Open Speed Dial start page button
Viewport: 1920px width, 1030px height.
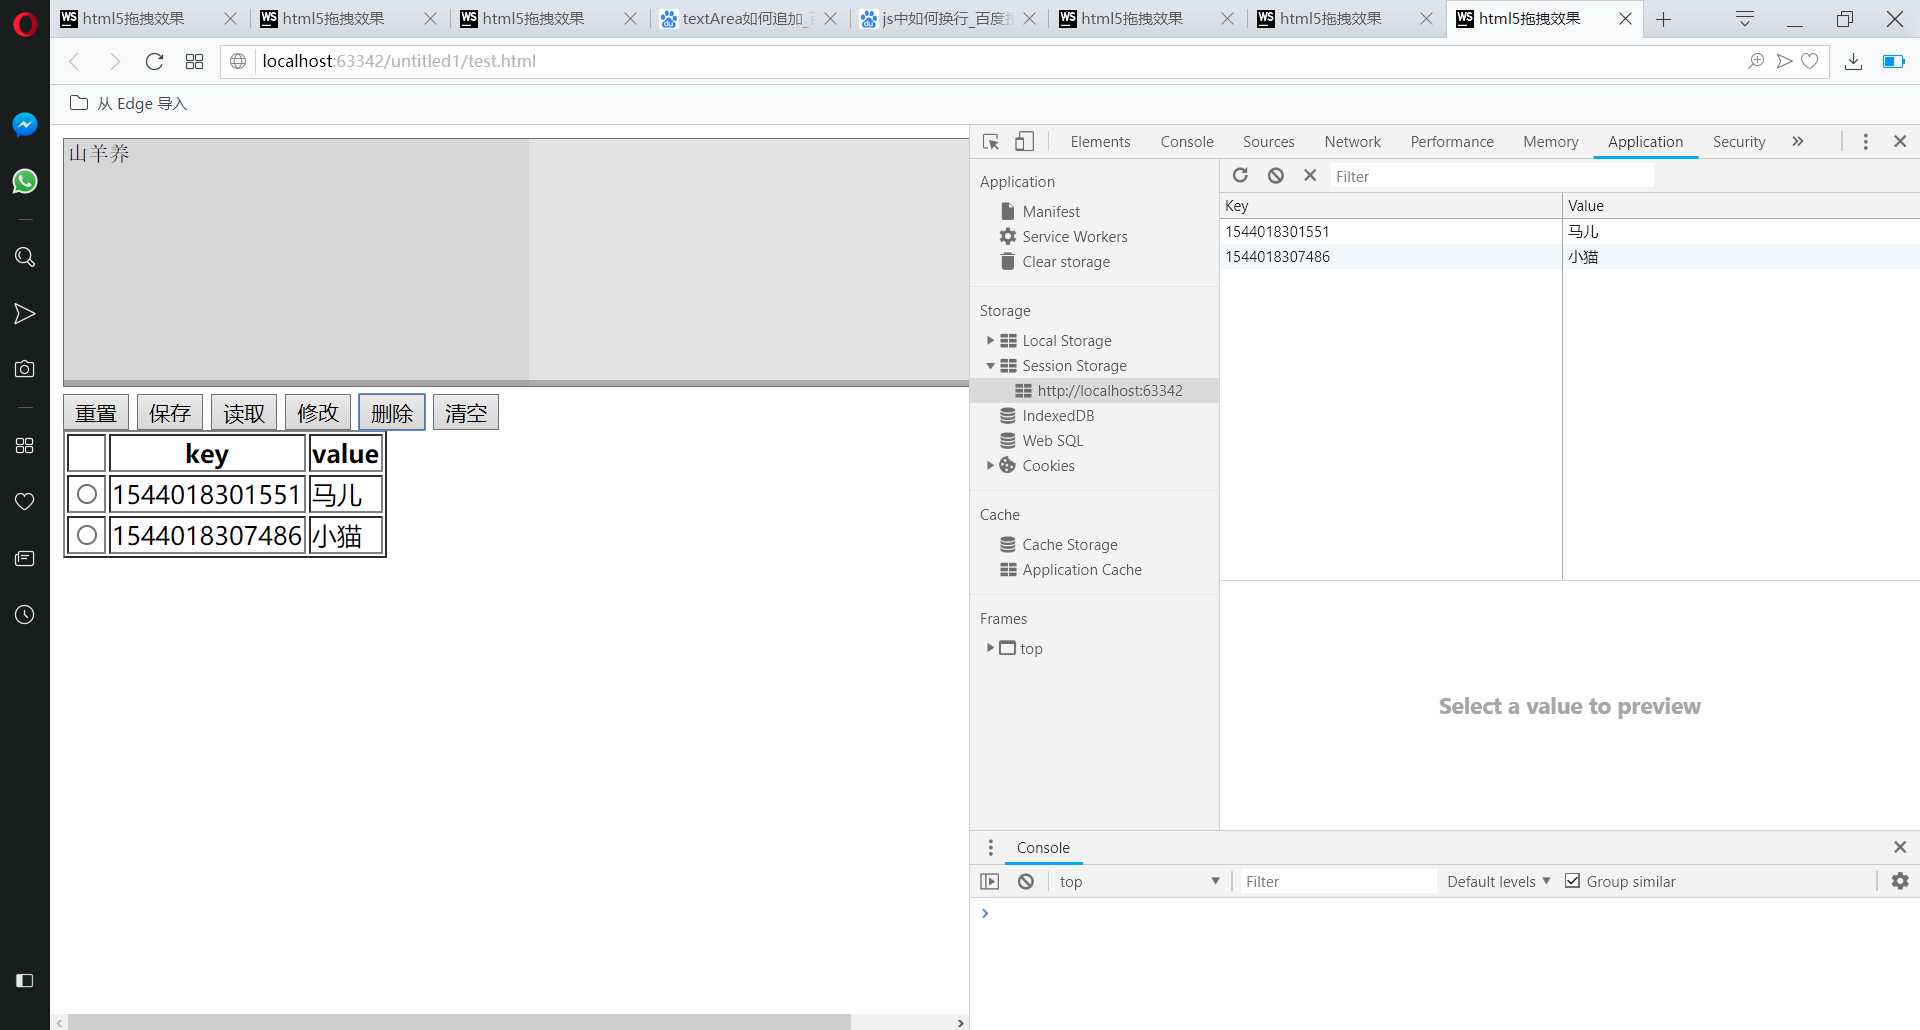click(x=195, y=62)
